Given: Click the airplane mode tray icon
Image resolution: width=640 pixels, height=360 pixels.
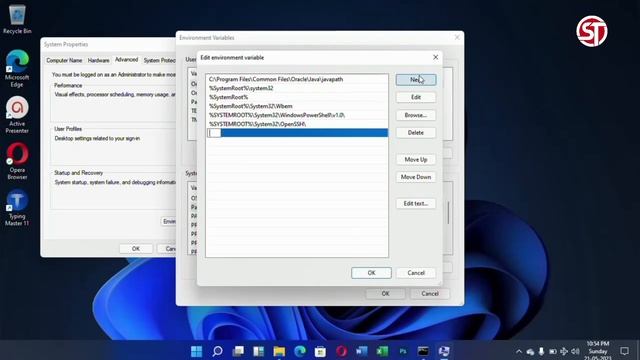Looking at the screenshot, I should coord(564,351).
